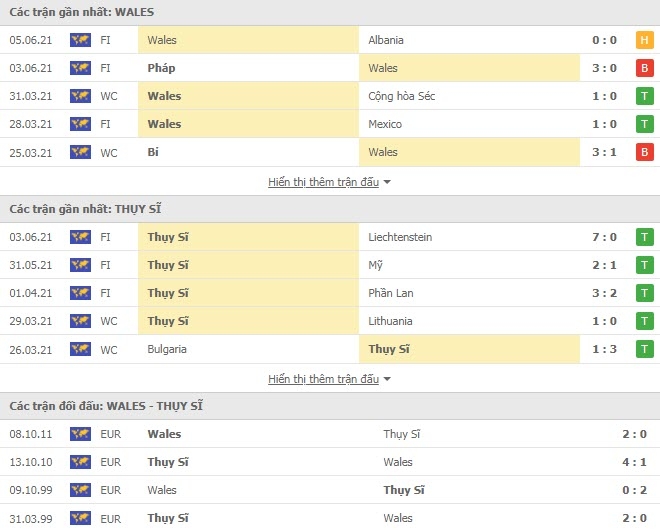
Task: Click the Albania team name
Action: pos(386,40)
